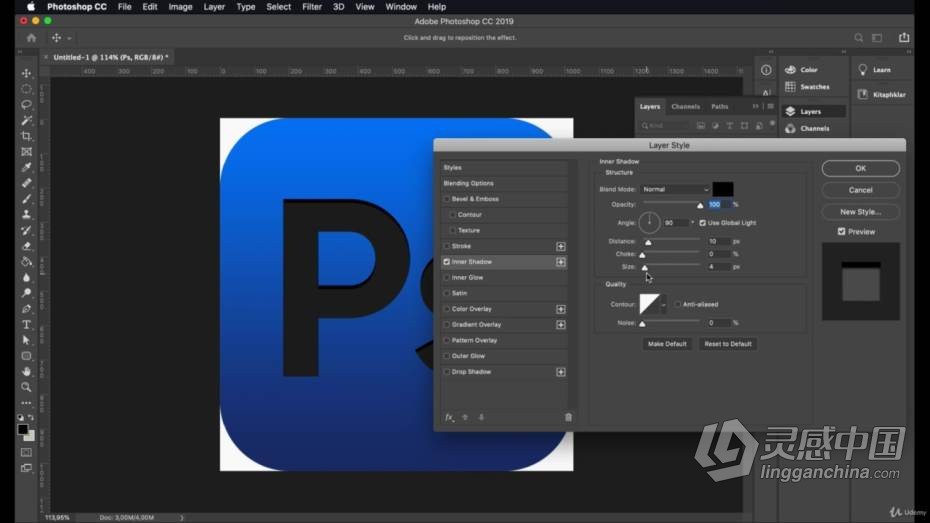Open the File menu
The image size is (930, 523).
click(125, 7)
